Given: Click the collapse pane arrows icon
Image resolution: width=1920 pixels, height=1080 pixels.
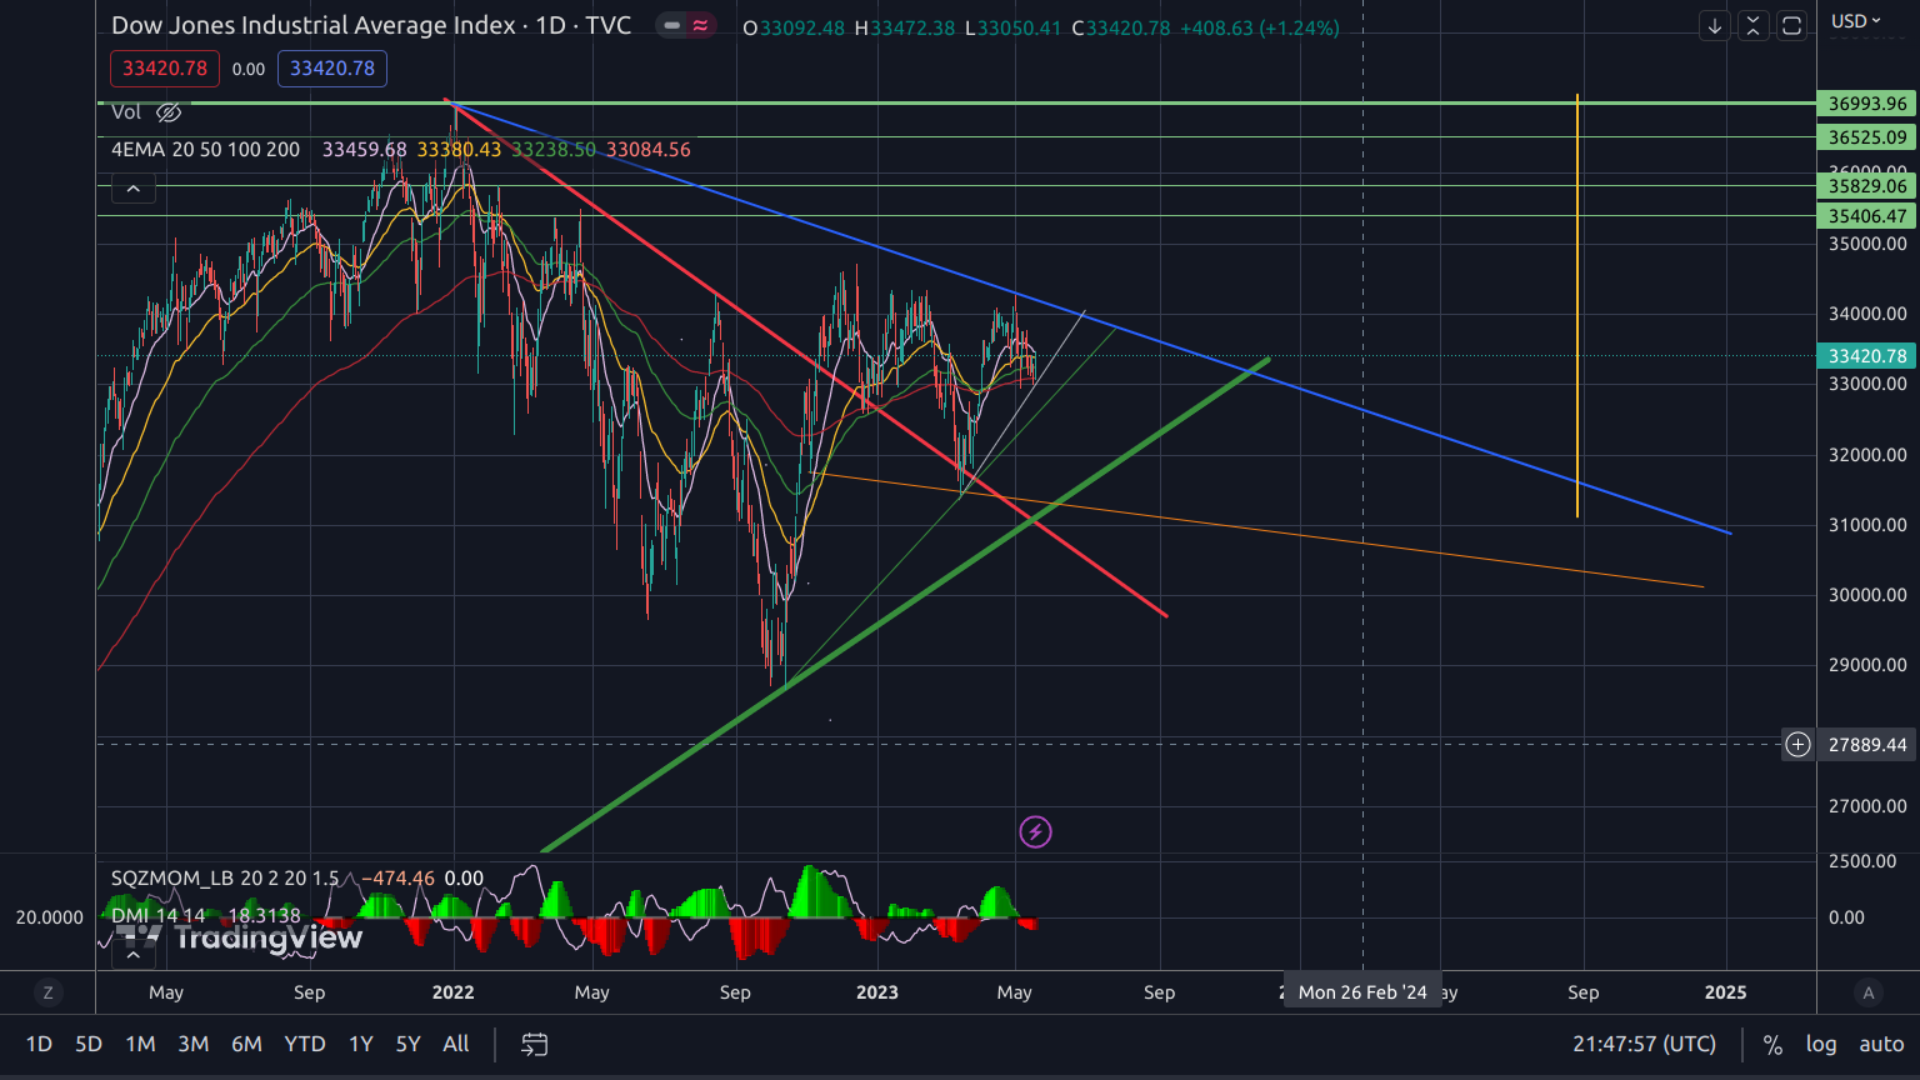Looking at the screenshot, I should click(1753, 26).
